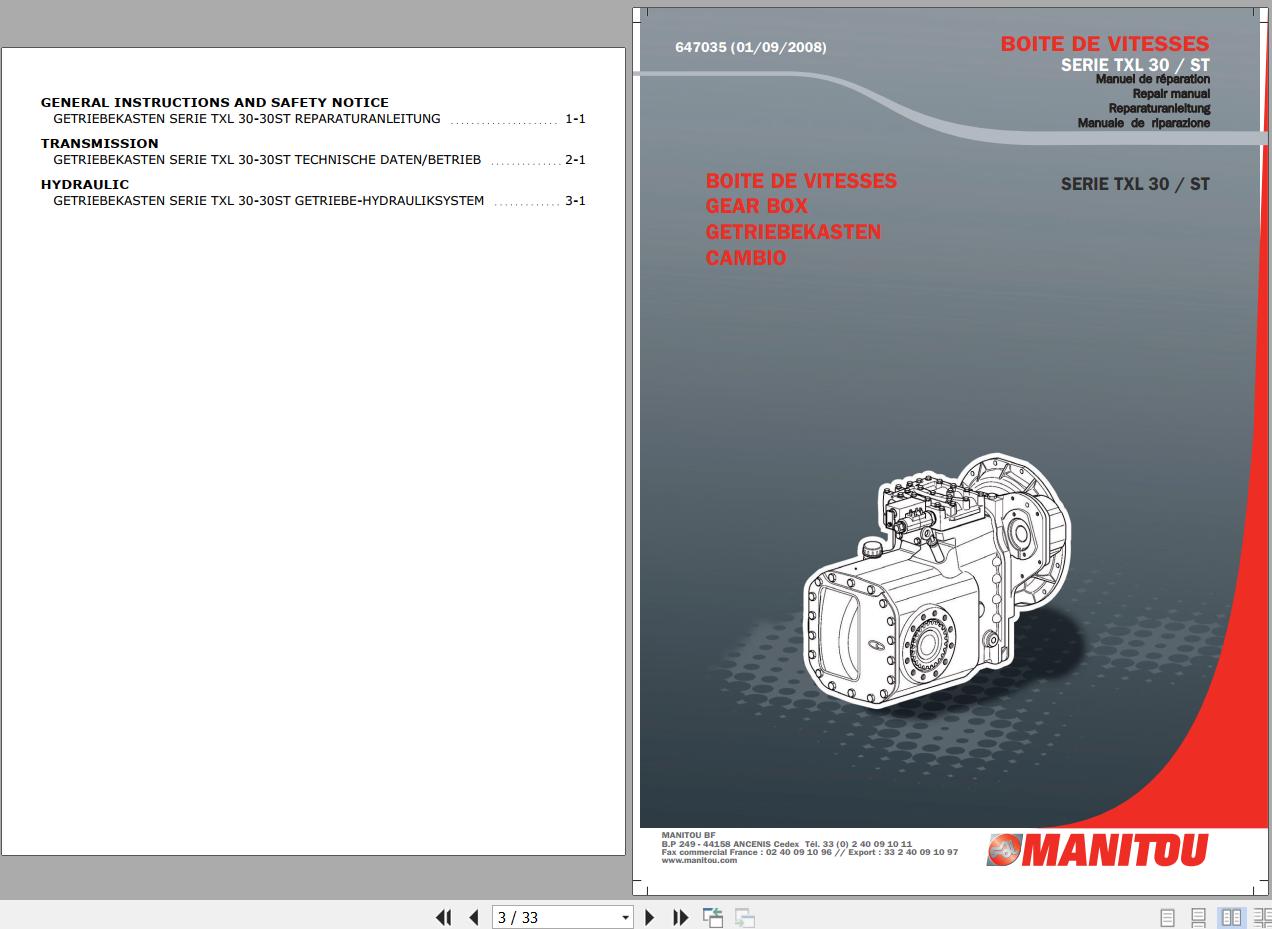Select two-page facing view

(x=1231, y=917)
